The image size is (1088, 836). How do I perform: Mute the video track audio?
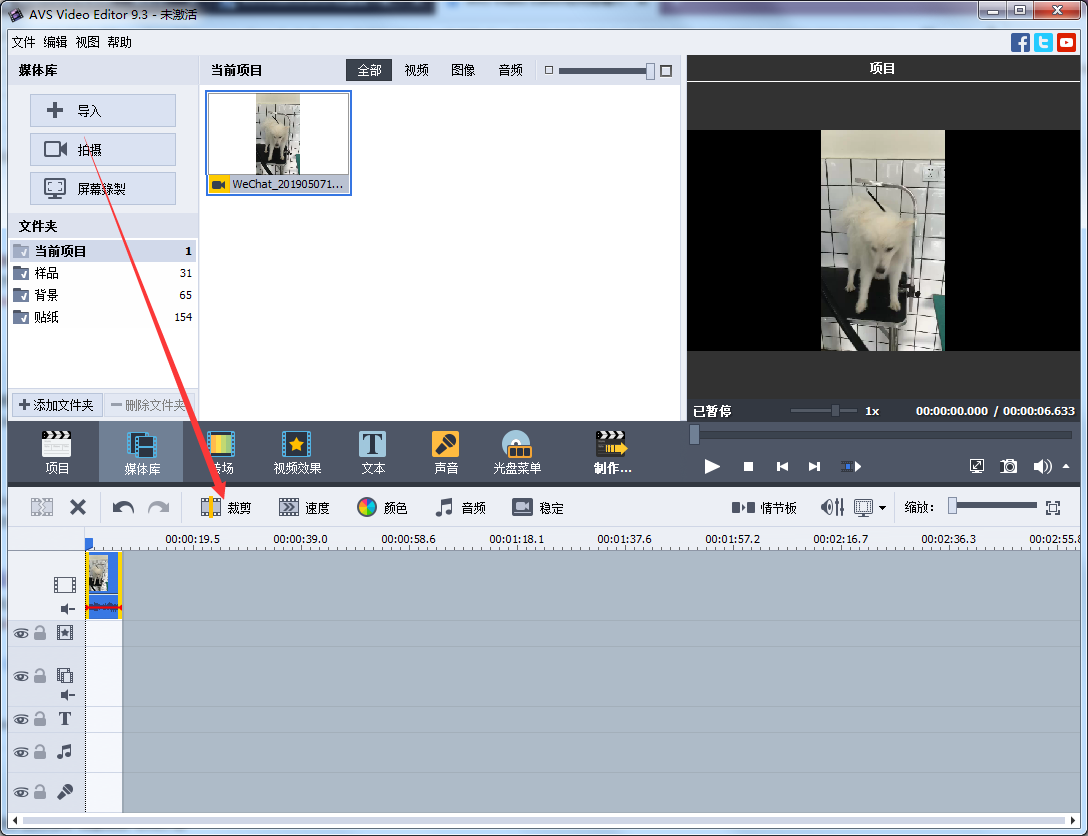tap(66, 608)
